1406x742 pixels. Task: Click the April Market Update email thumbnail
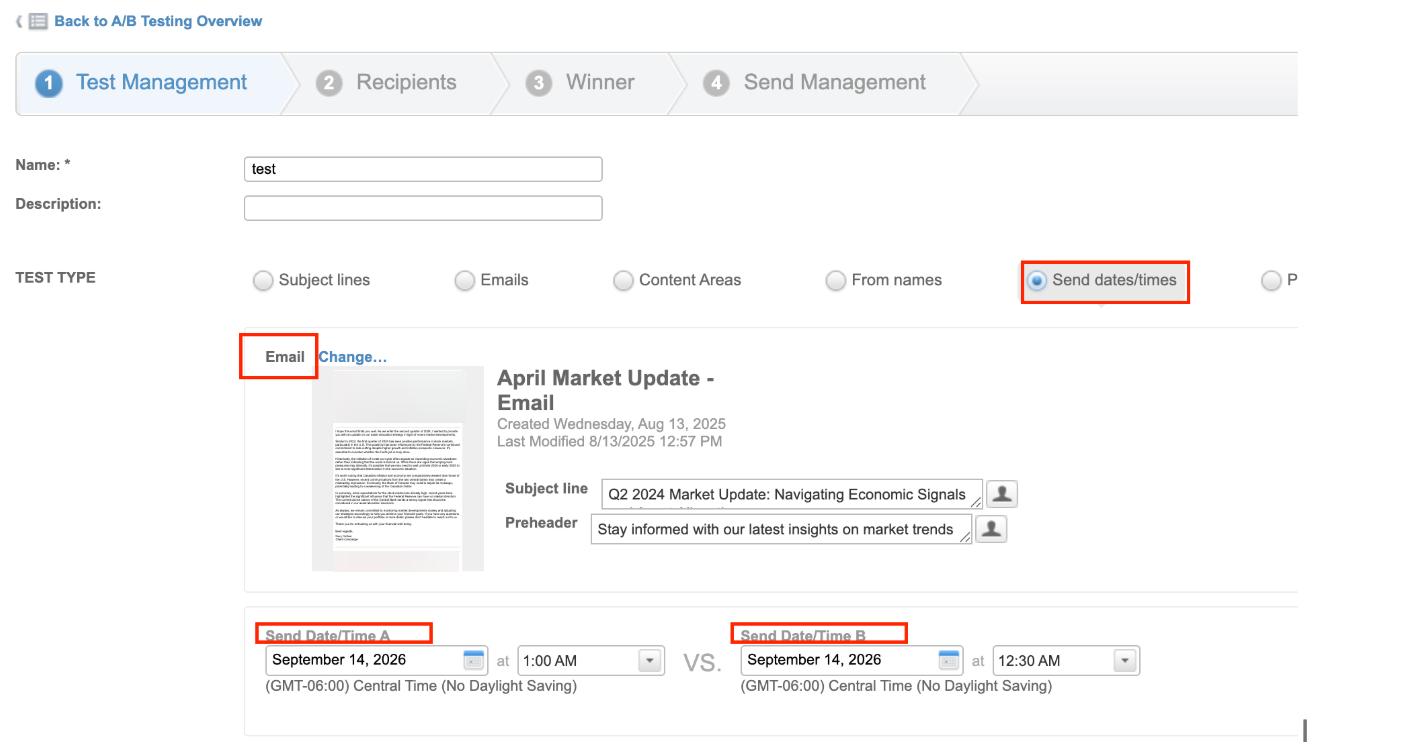[398, 469]
